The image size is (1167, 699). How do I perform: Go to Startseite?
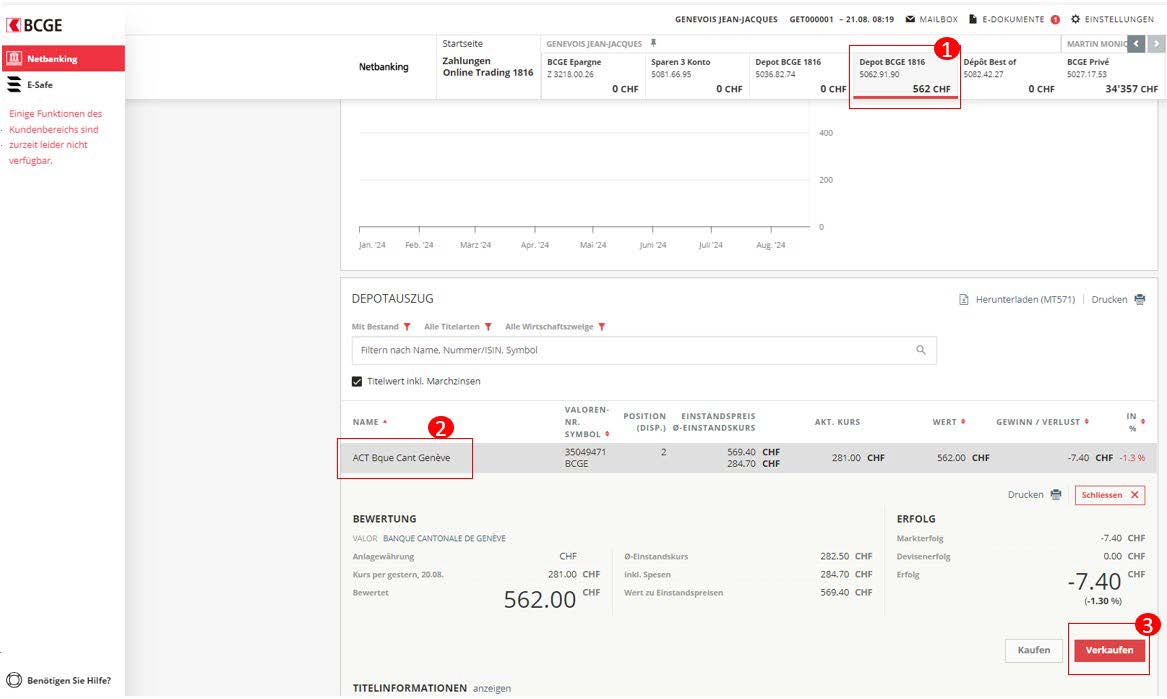click(462, 44)
